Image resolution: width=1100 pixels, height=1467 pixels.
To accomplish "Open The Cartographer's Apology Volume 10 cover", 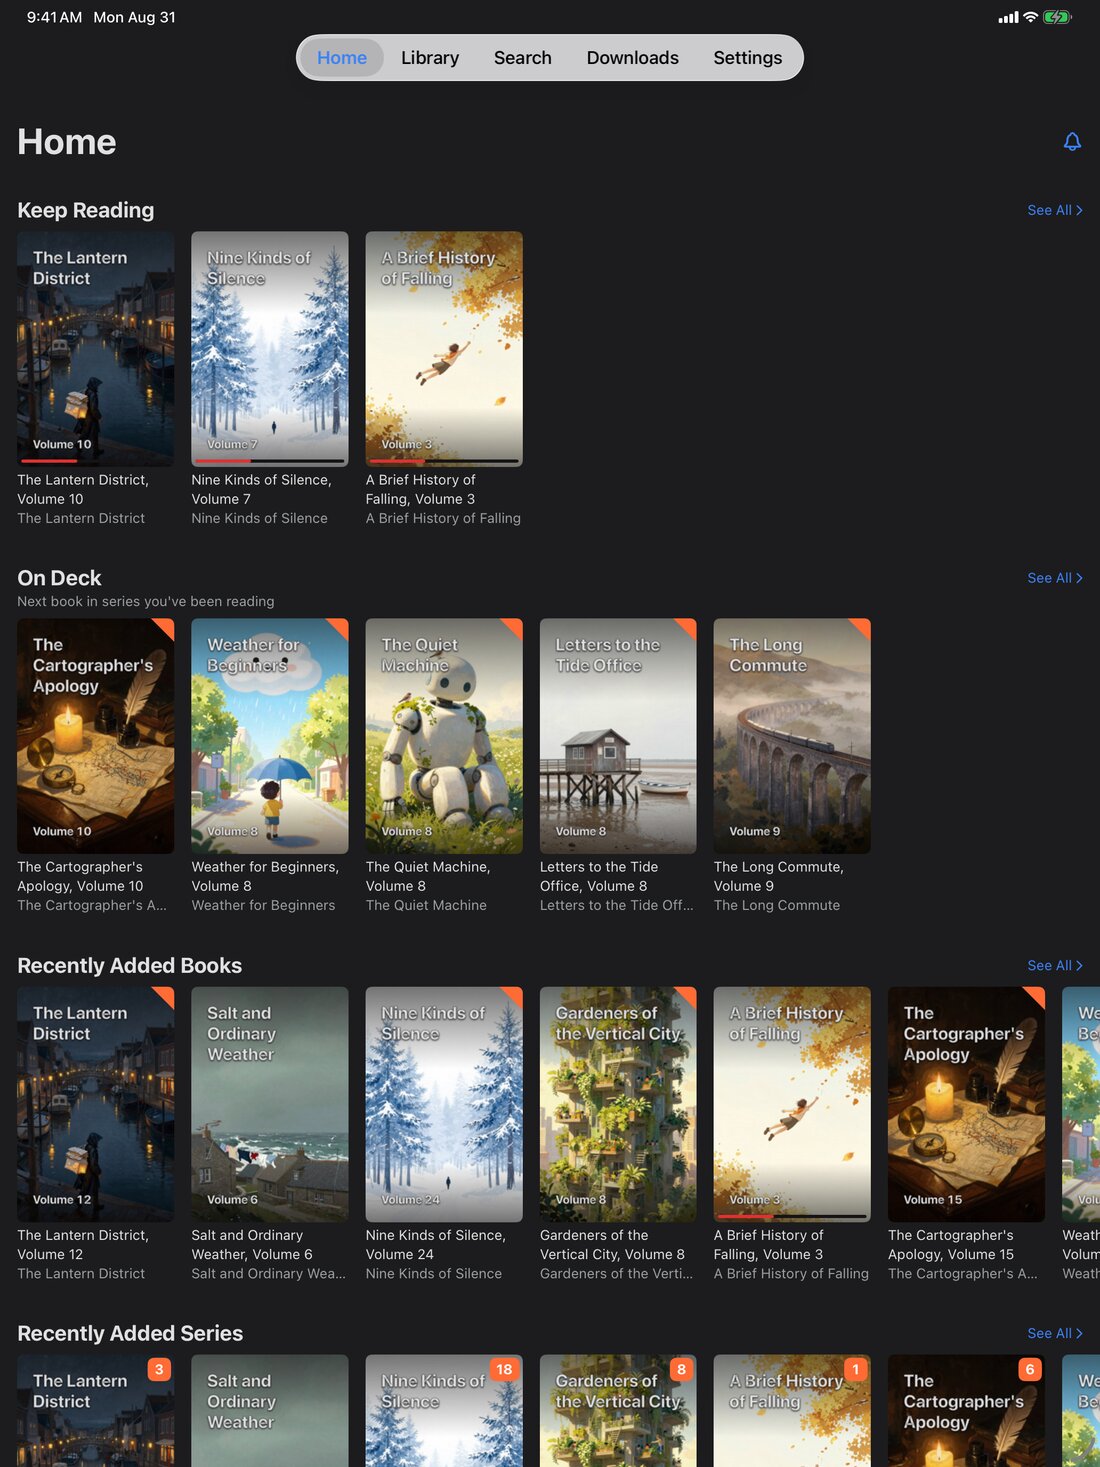I will 96,736.
